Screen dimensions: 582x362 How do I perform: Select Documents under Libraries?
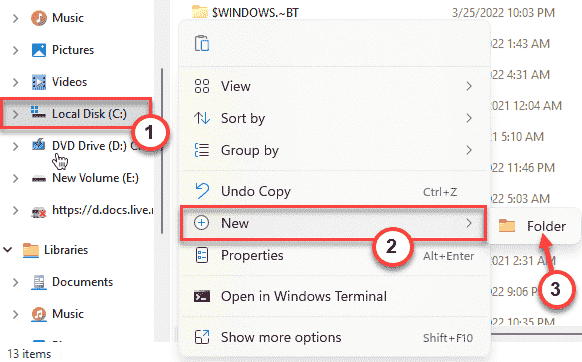82,282
